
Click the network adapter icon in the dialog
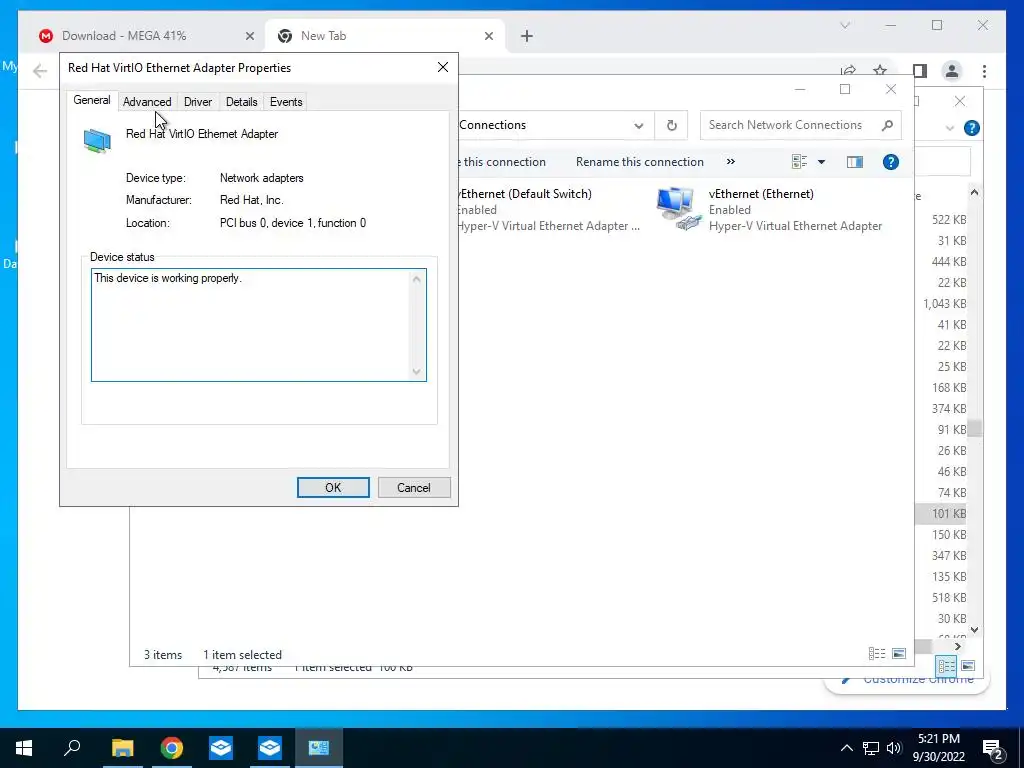97,140
